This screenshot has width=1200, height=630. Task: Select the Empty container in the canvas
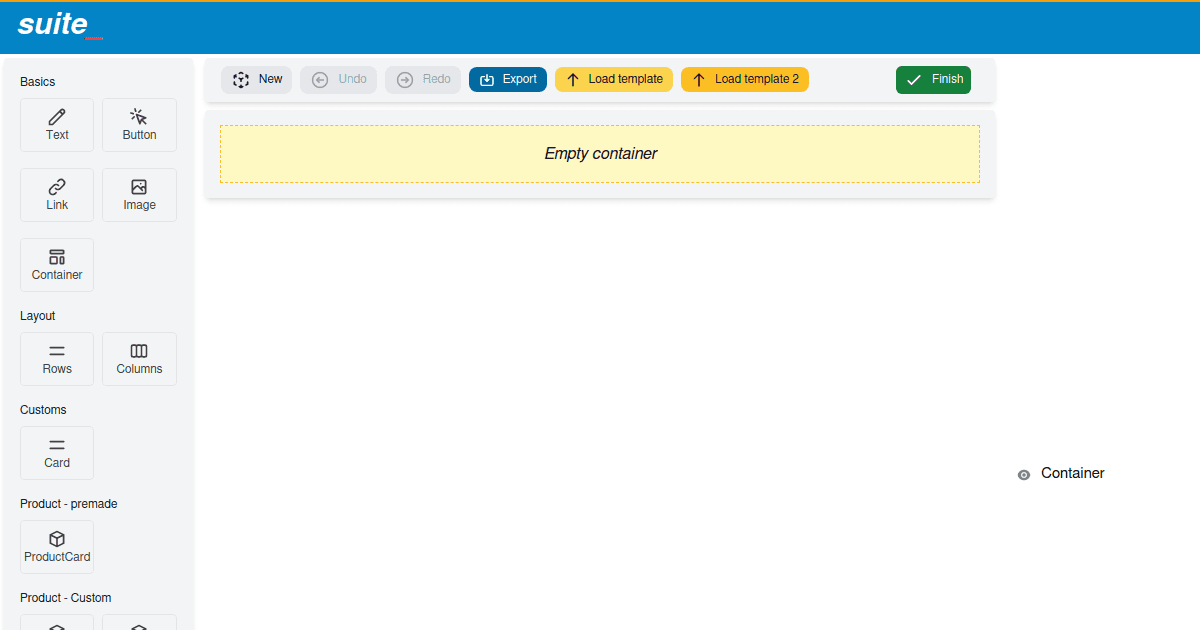click(x=600, y=154)
